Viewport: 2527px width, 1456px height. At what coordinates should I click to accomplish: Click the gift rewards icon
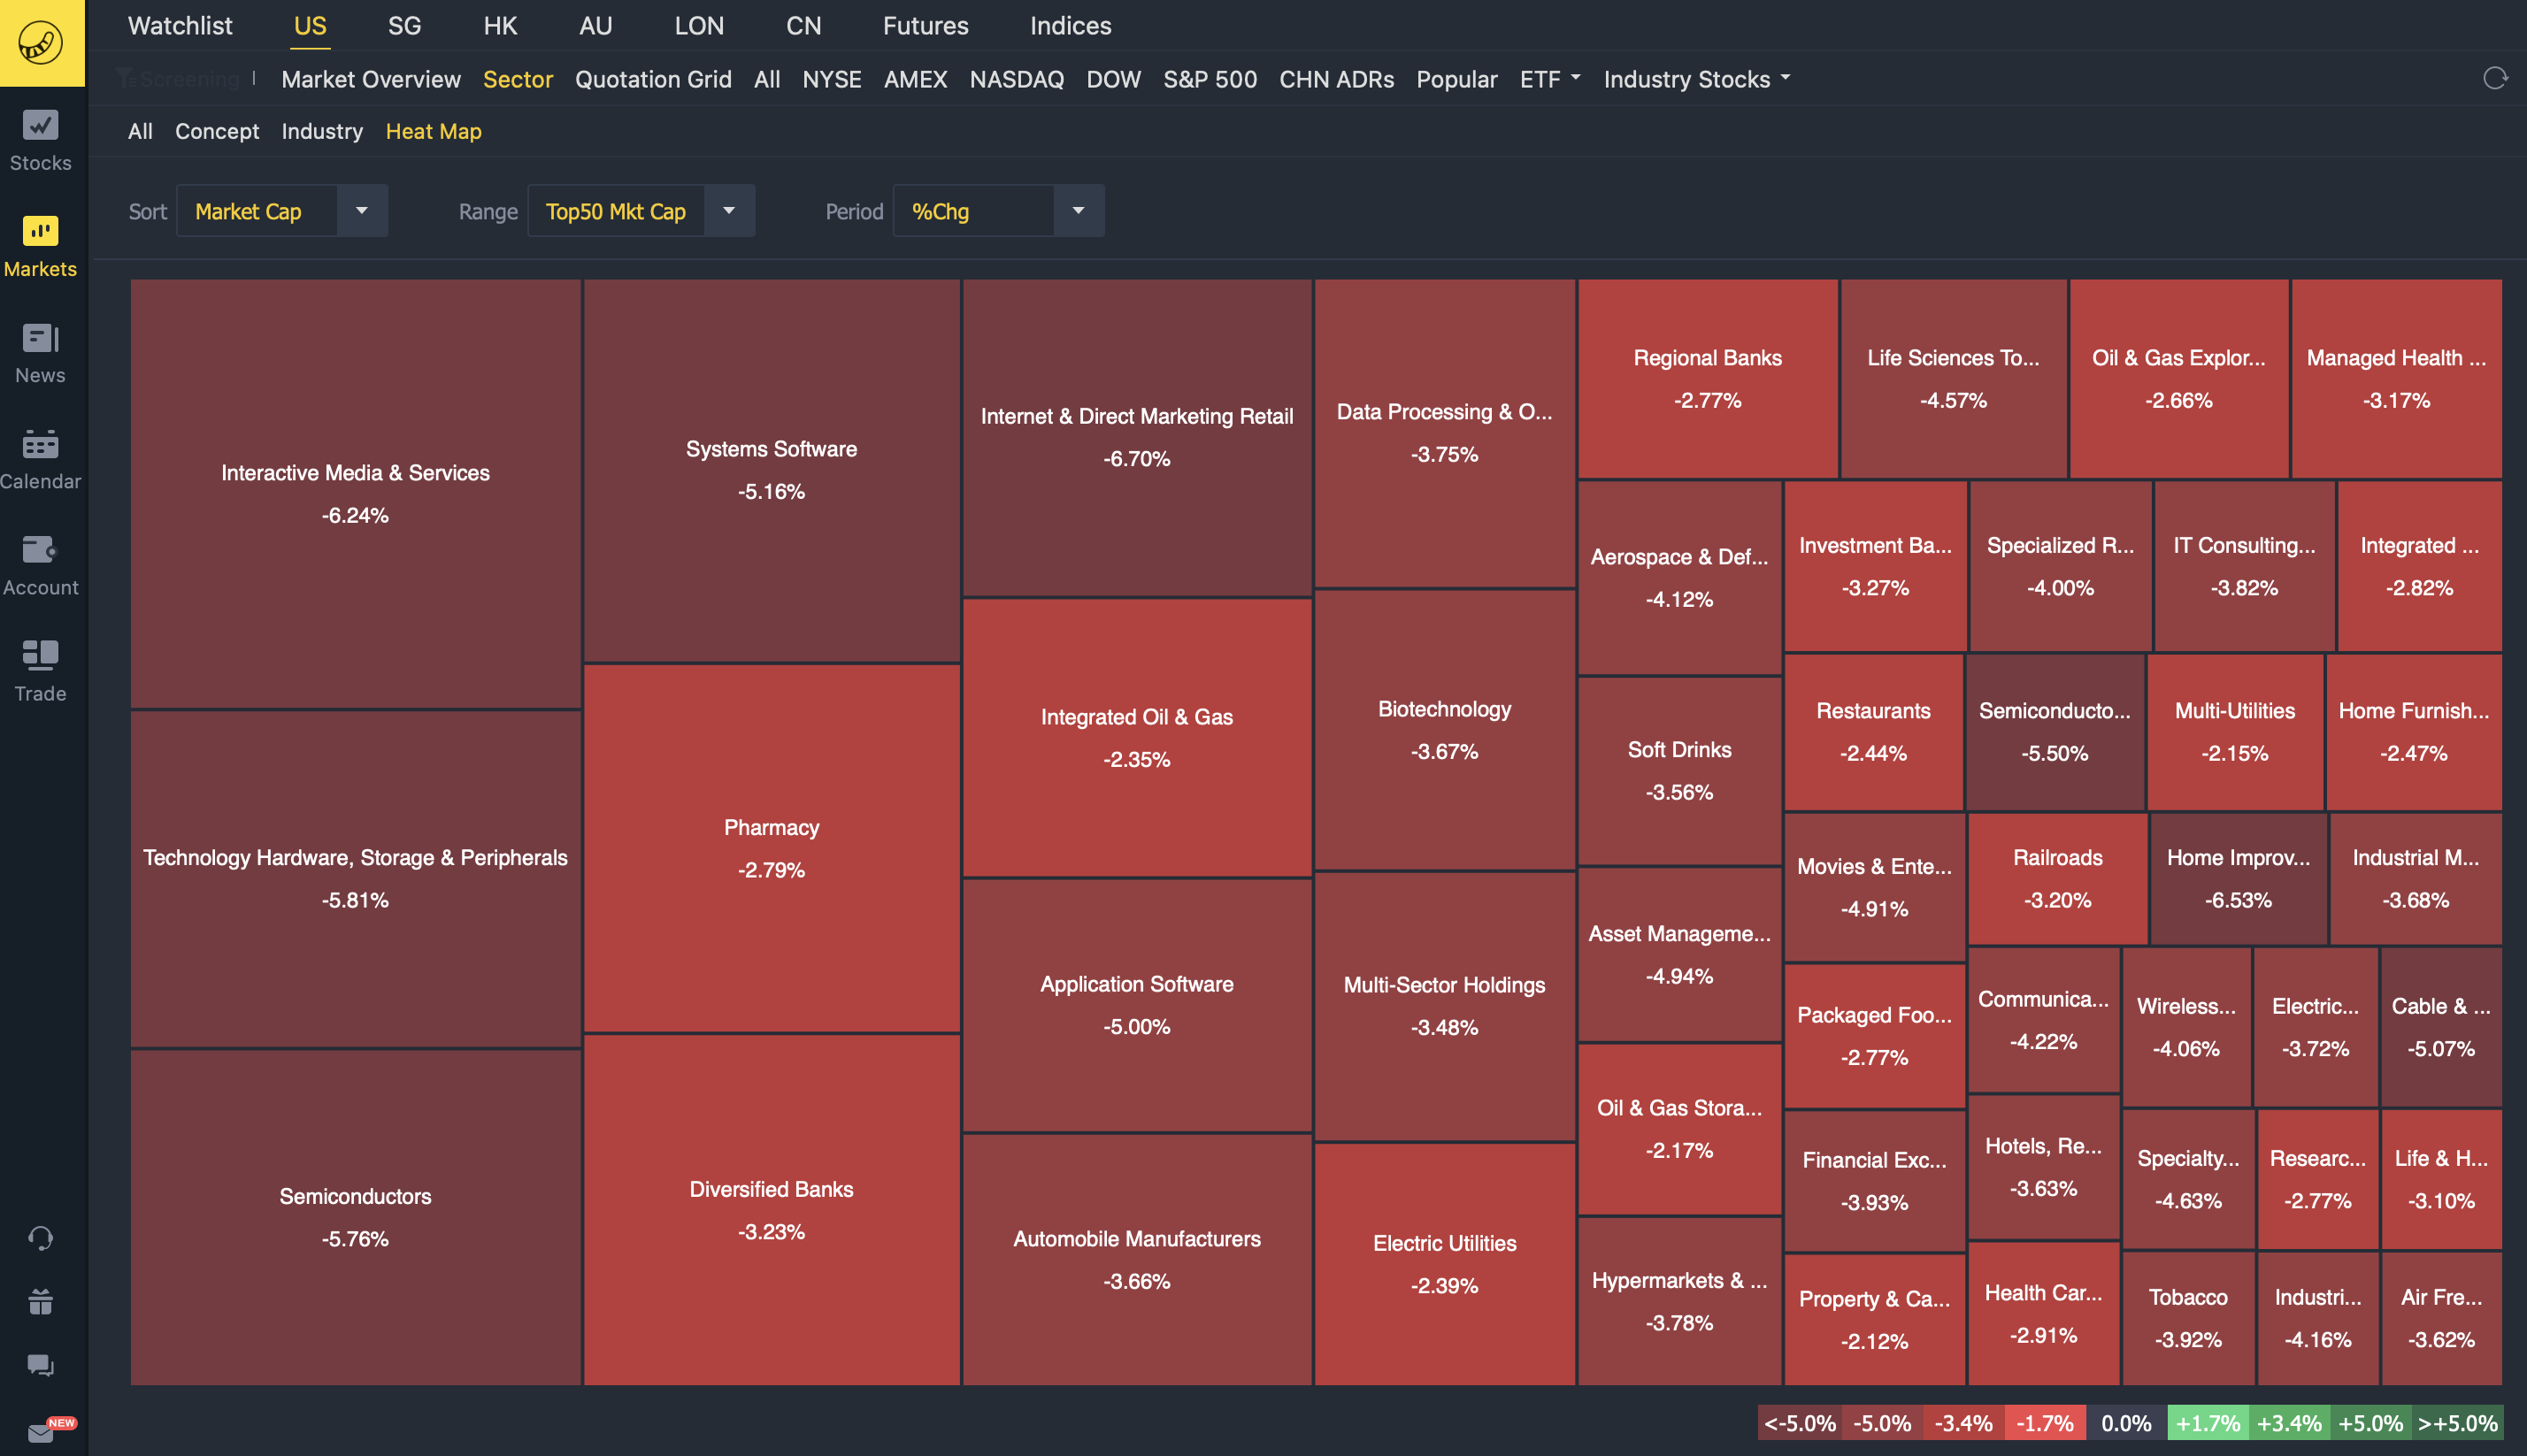(40, 1301)
